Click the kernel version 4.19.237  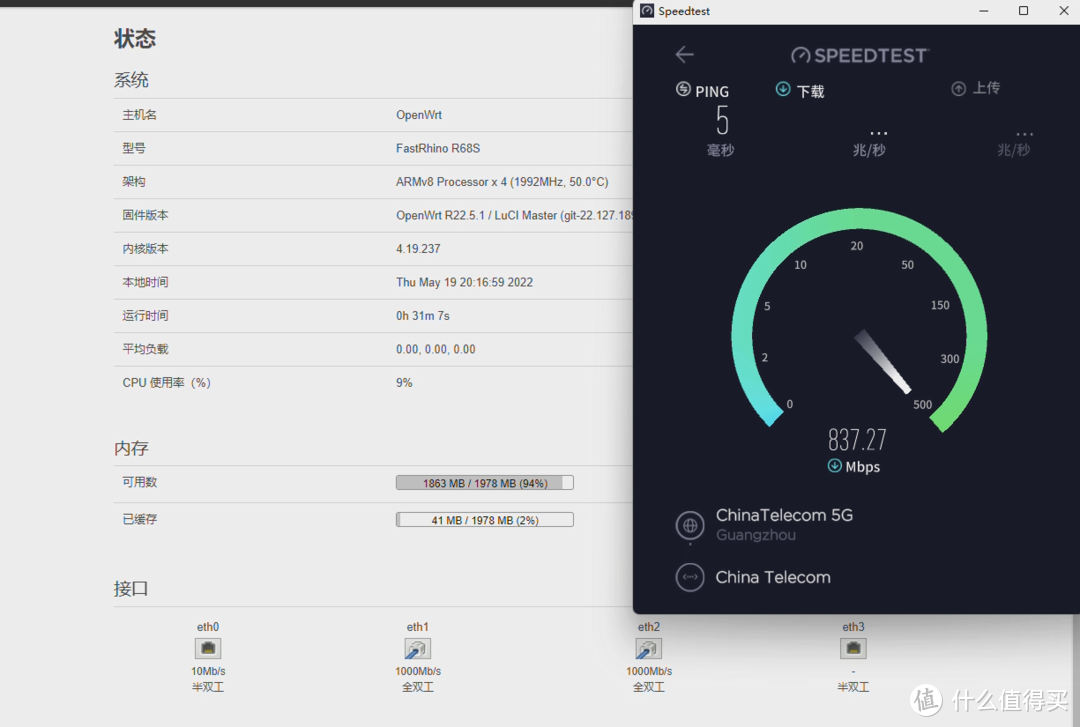pos(418,249)
